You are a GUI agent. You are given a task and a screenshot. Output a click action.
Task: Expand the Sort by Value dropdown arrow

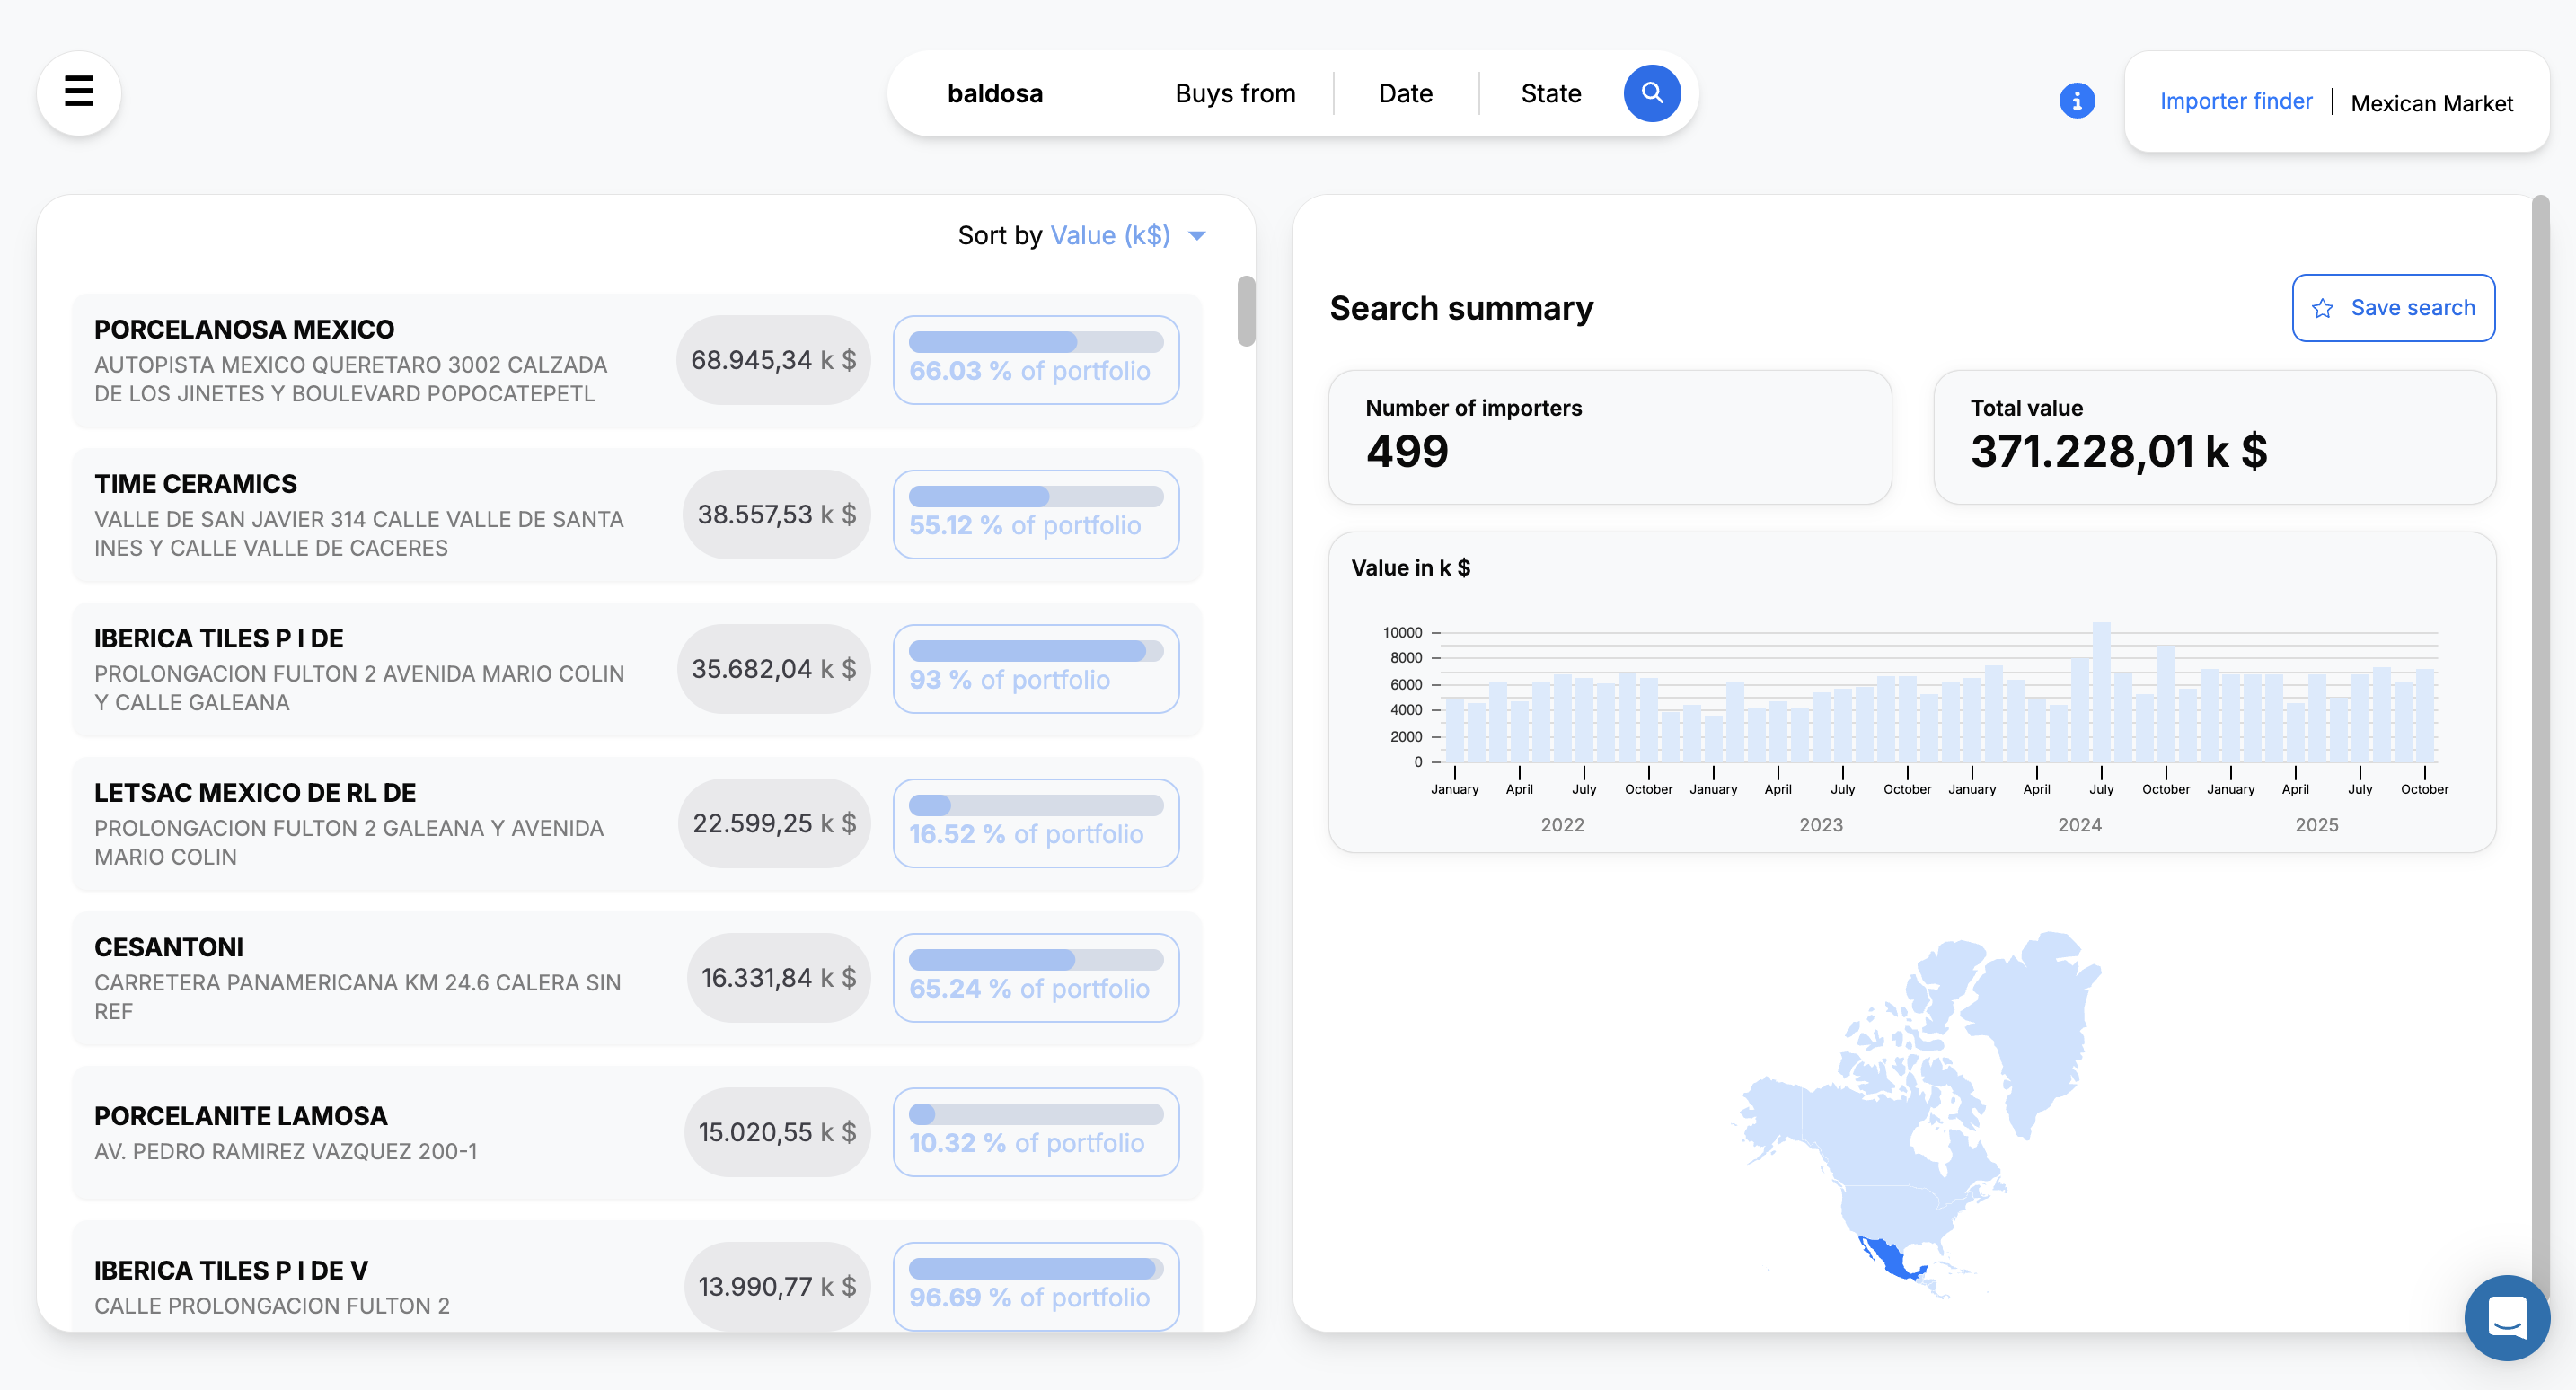1197,236
